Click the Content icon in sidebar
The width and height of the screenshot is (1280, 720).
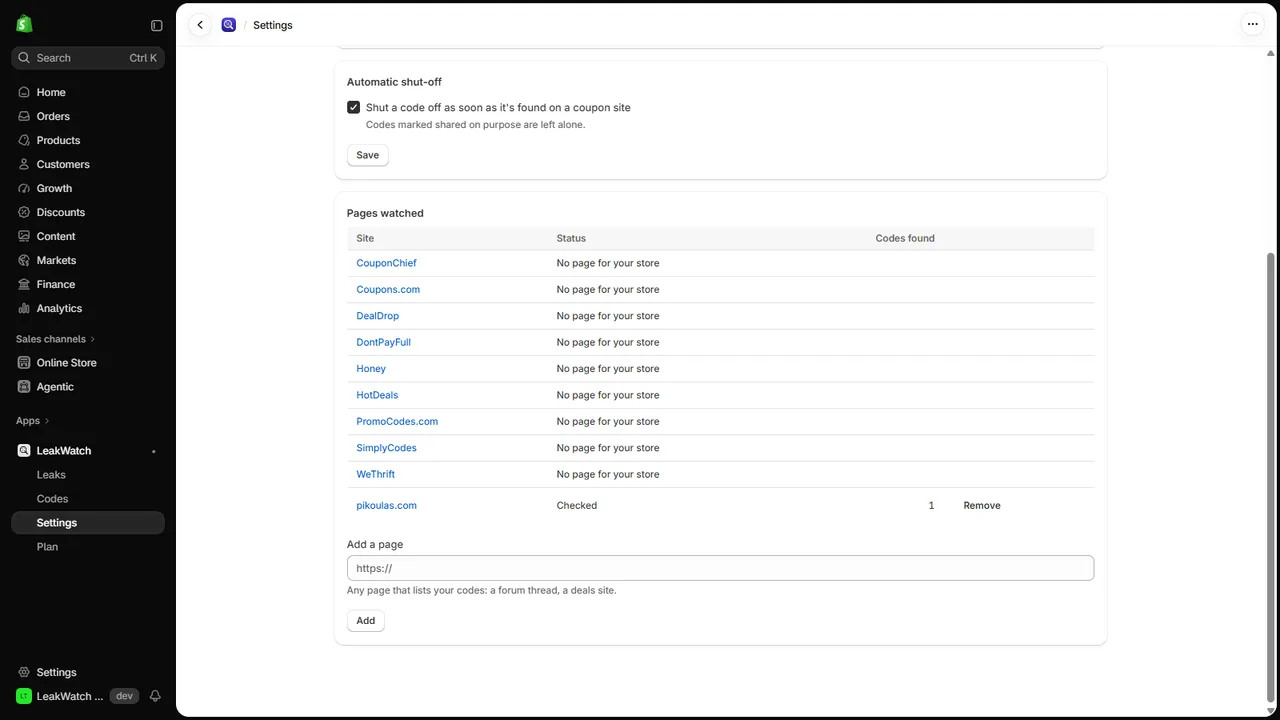click(x=24, y=236)
